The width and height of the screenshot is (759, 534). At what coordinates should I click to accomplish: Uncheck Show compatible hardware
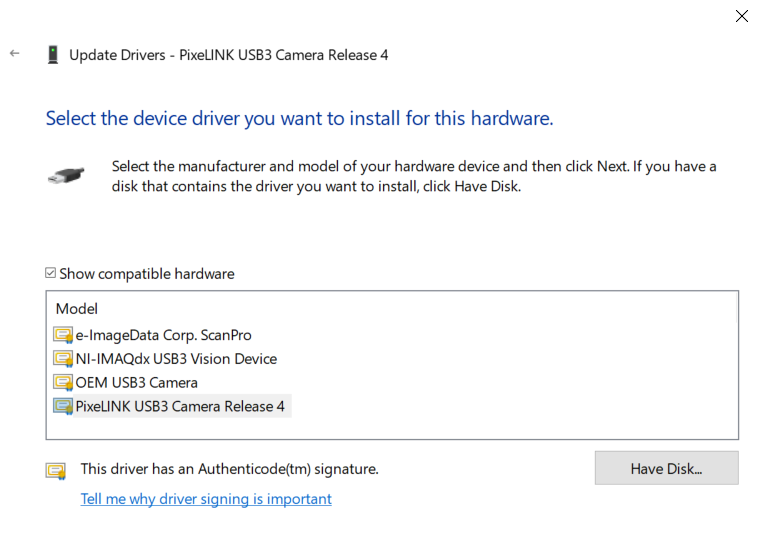[x=50, y=273]
